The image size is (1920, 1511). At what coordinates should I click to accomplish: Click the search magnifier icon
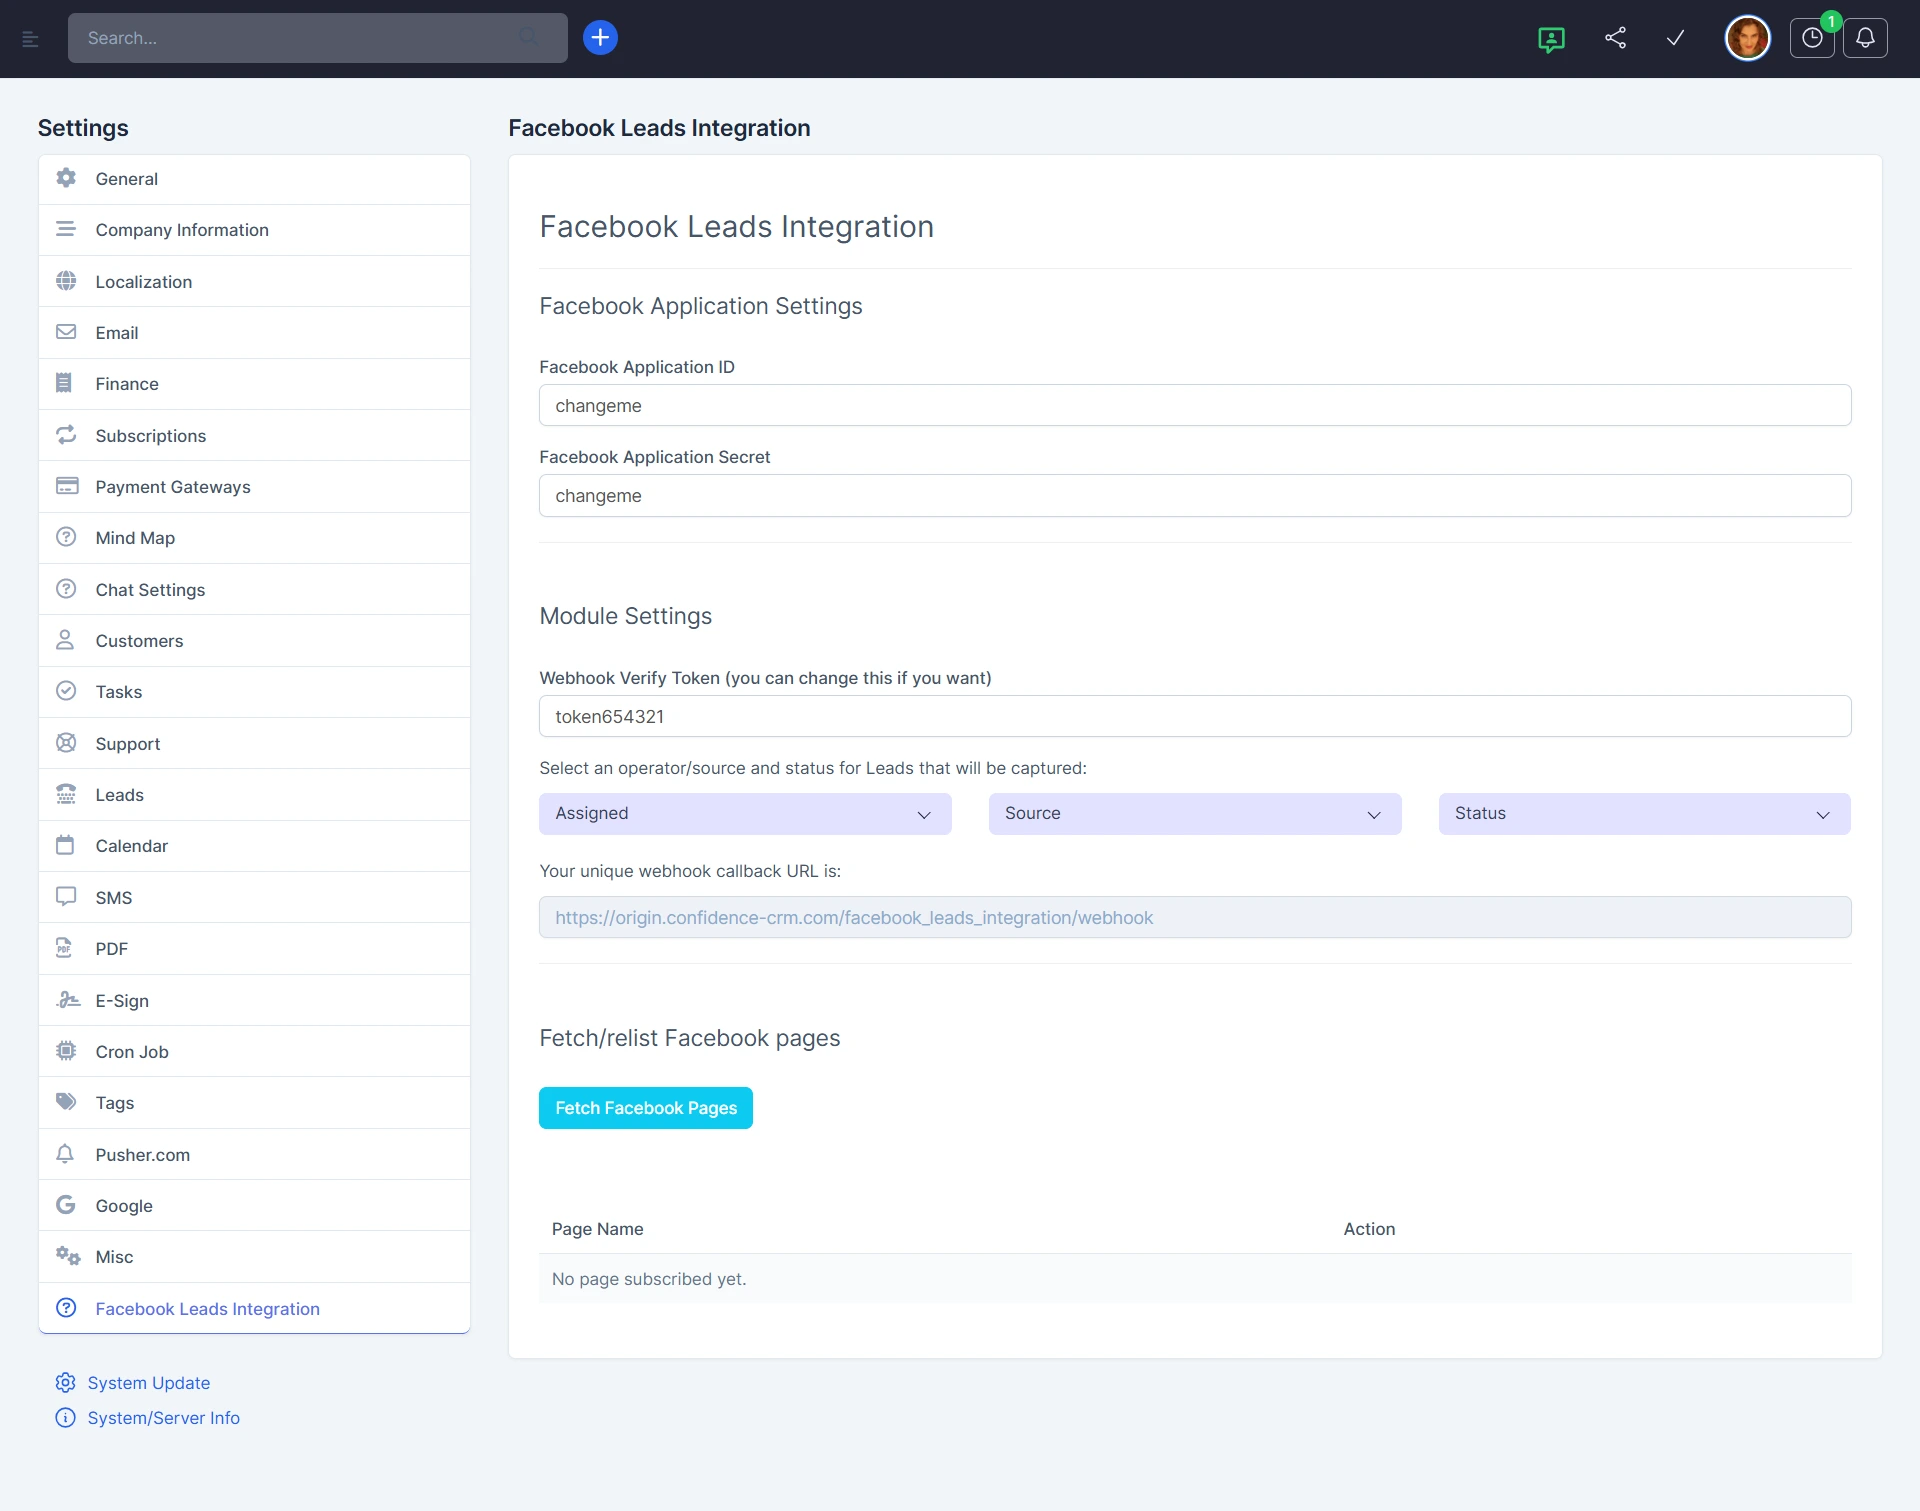(528, 37)
